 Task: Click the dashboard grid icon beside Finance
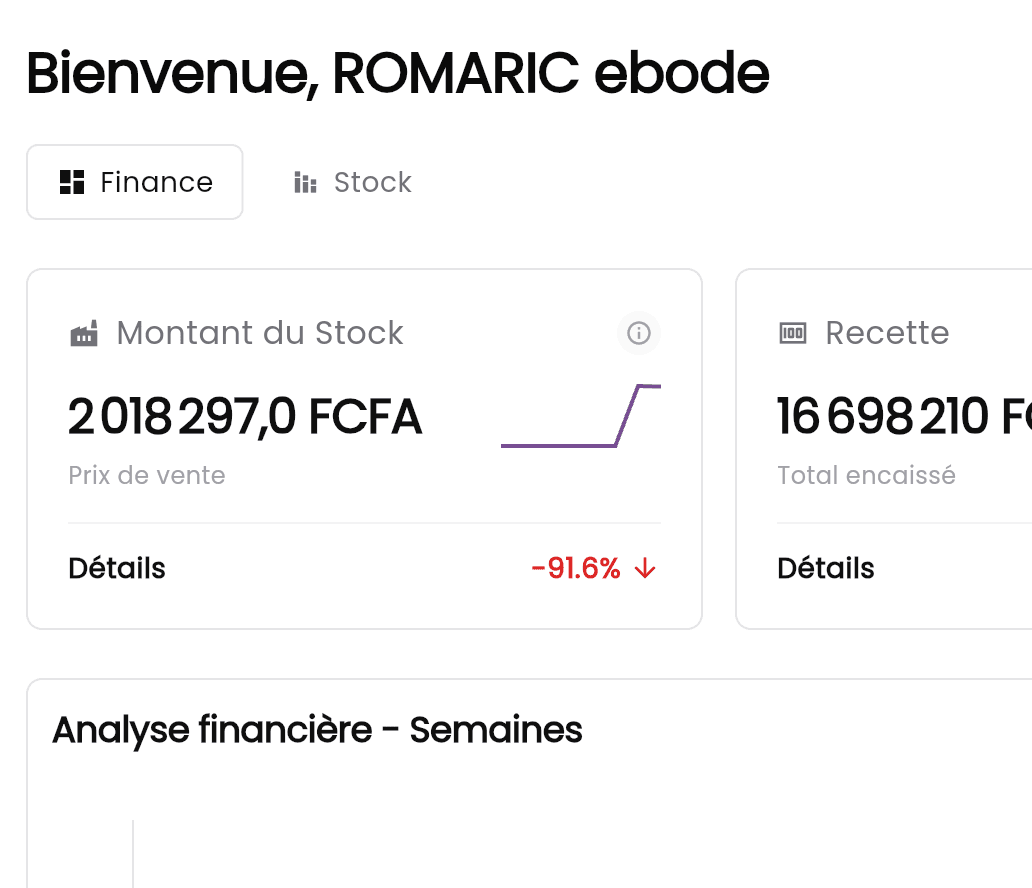click(x=71, y=182)
